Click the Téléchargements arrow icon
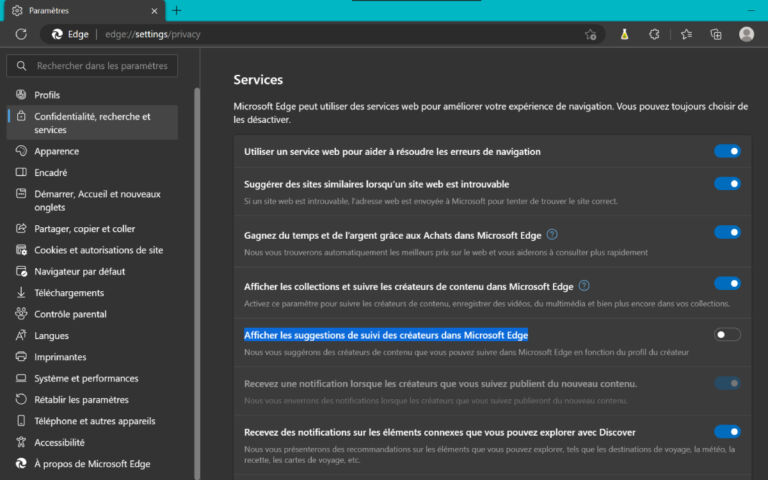This screenshot has height=480, width=768. (21, 292)
